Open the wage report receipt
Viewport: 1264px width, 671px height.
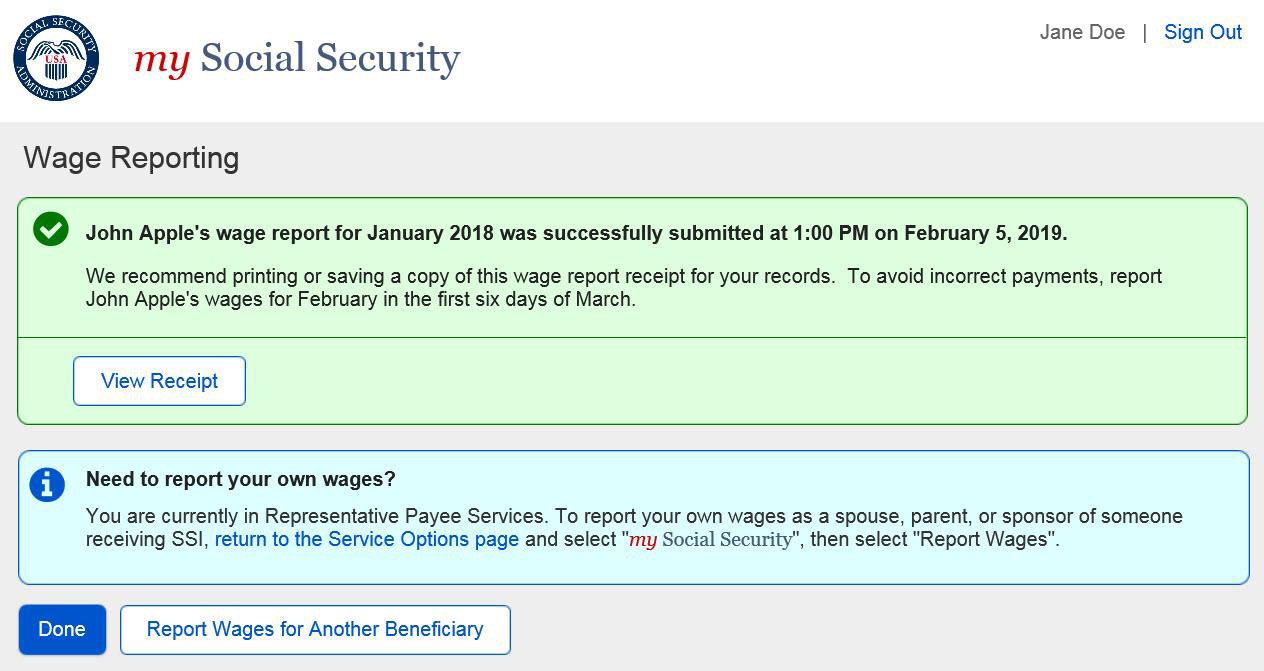(x=159, y=381)
